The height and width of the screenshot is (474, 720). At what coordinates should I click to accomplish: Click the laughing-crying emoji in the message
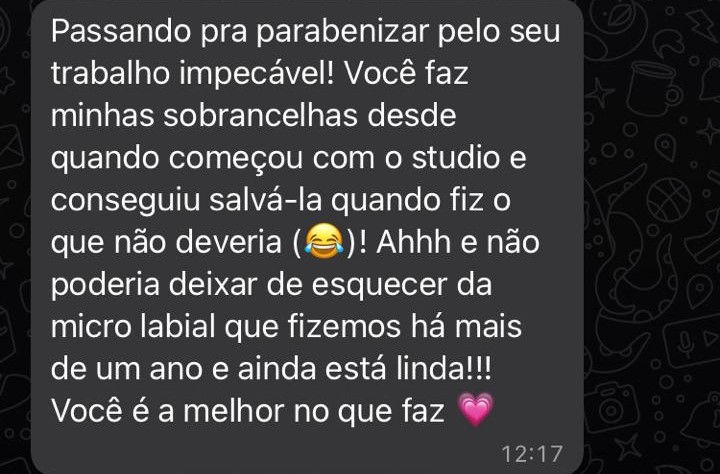click(324, 242)
